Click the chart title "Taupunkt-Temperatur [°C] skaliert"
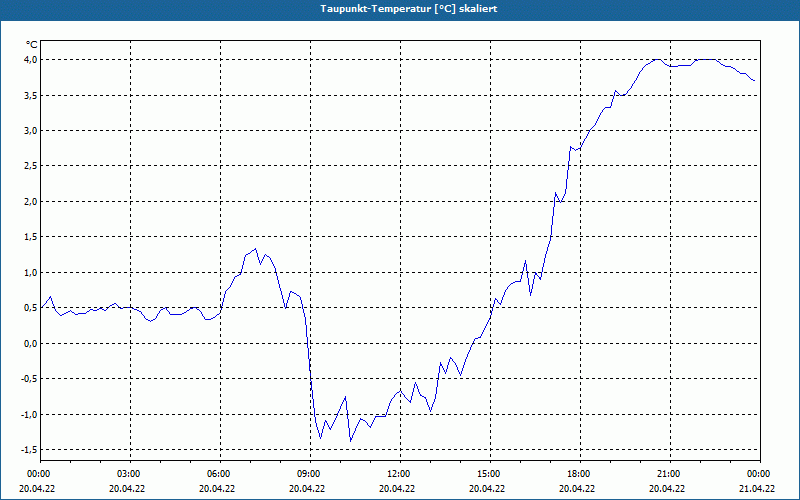 pyautogui.click(x=409, y=9)
